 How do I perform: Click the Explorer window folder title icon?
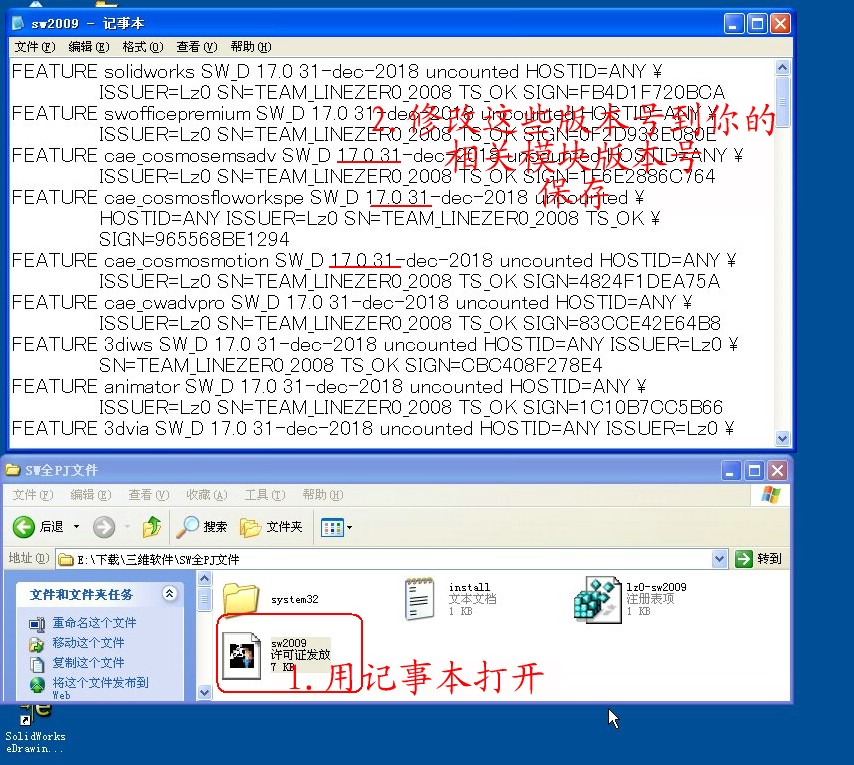pos(13,470)
